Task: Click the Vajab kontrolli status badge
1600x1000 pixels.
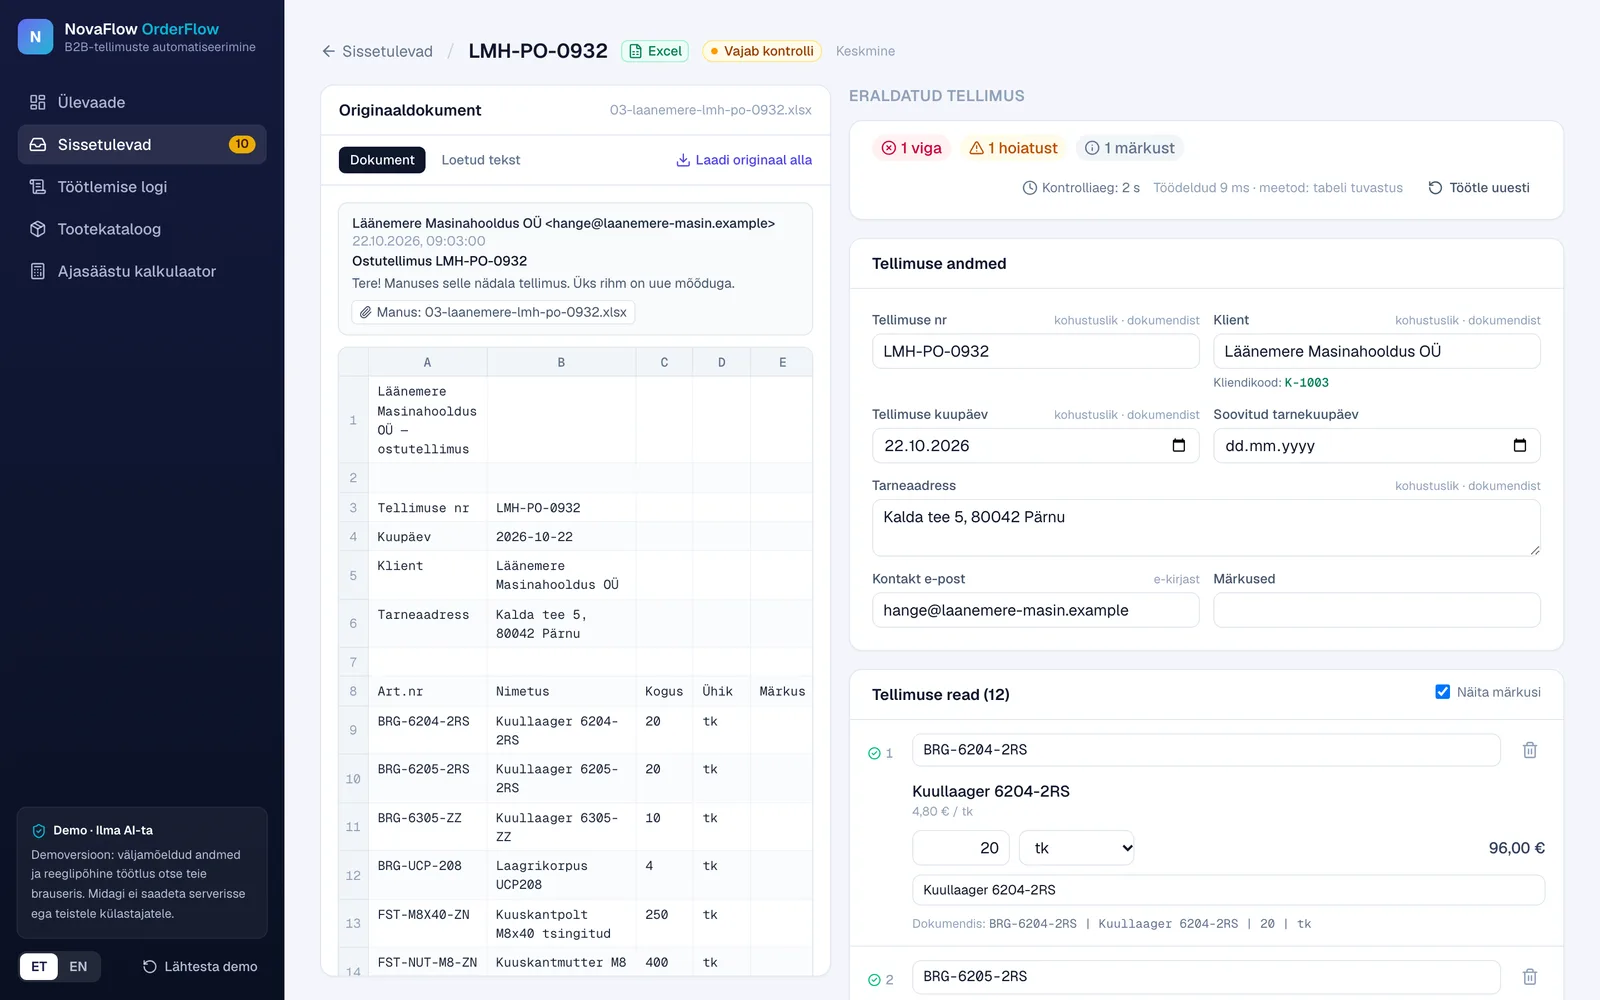Action: point(762,51)
